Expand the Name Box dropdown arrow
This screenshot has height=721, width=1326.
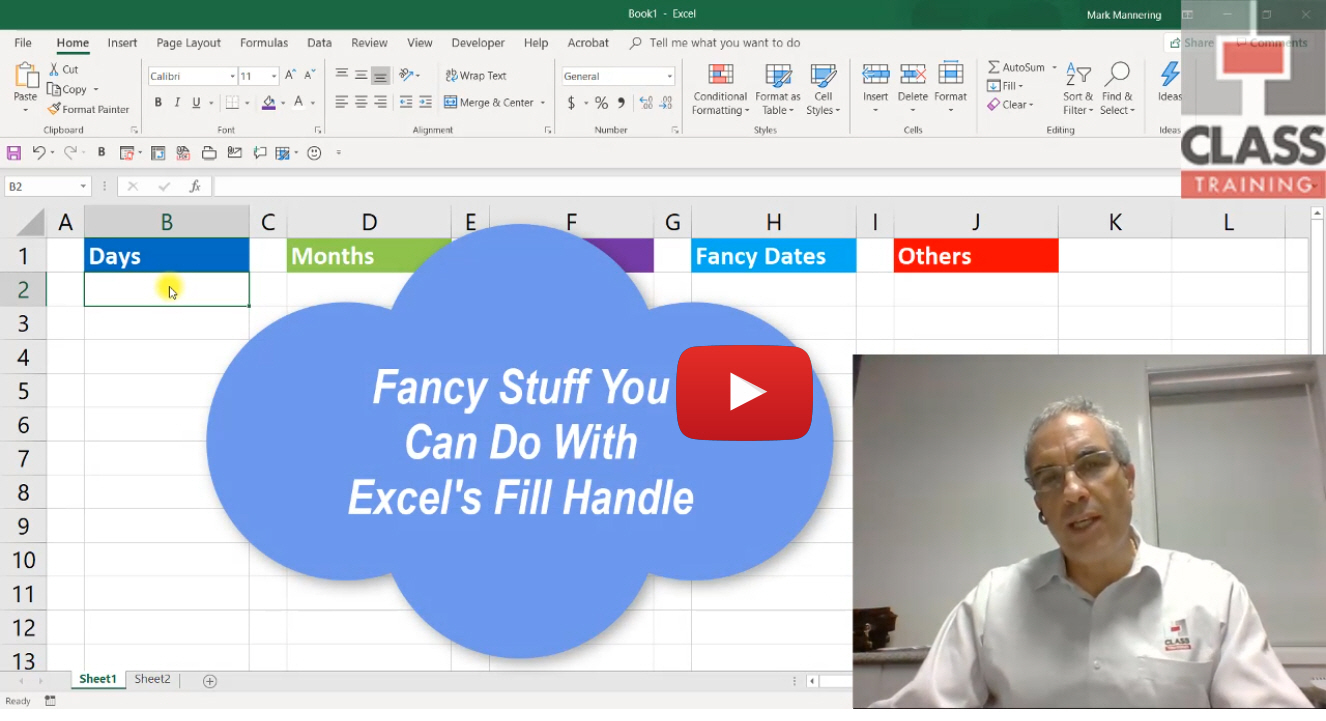[x=83, y=186]
